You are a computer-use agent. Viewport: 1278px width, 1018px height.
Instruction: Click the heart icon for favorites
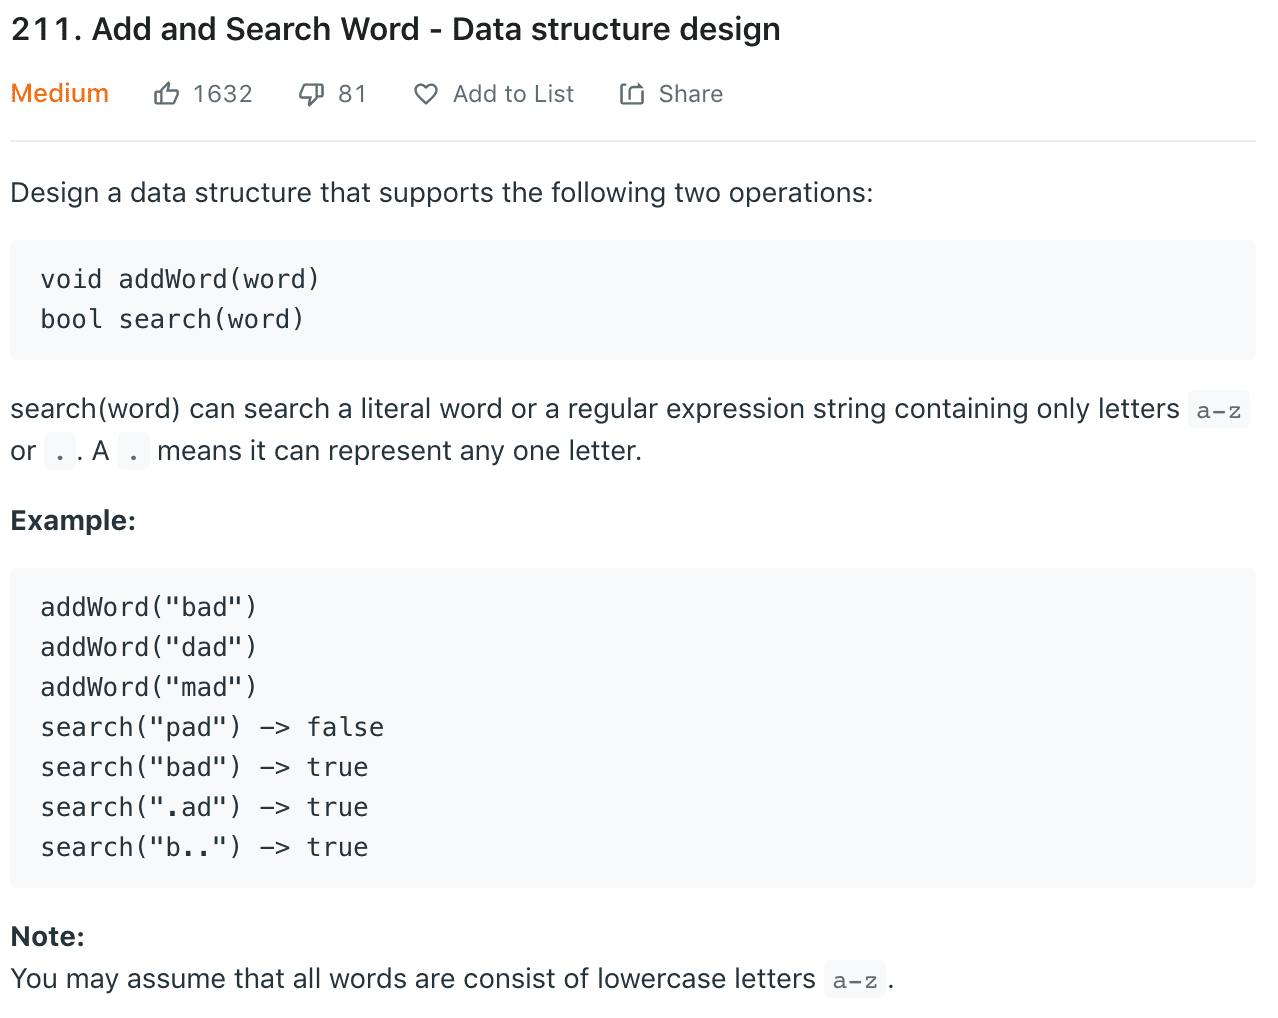(426, 94)
